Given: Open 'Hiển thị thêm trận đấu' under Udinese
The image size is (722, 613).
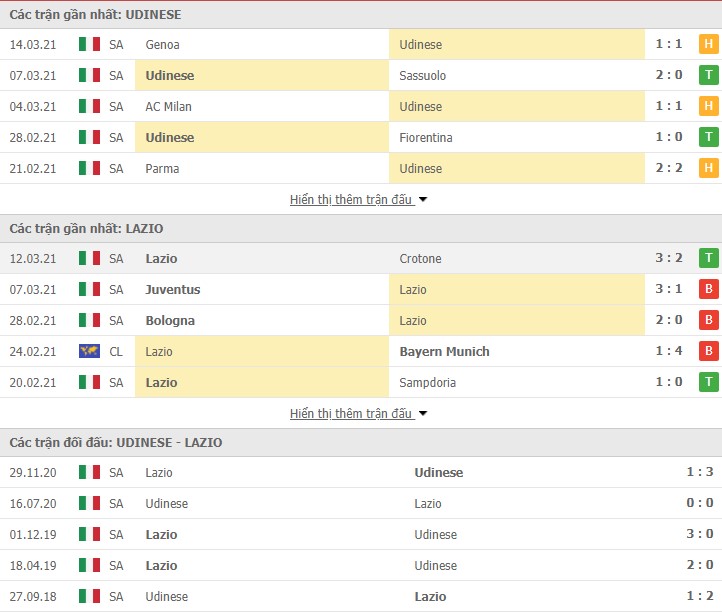Looking at the screenshot, I should [x=351, y=199].
